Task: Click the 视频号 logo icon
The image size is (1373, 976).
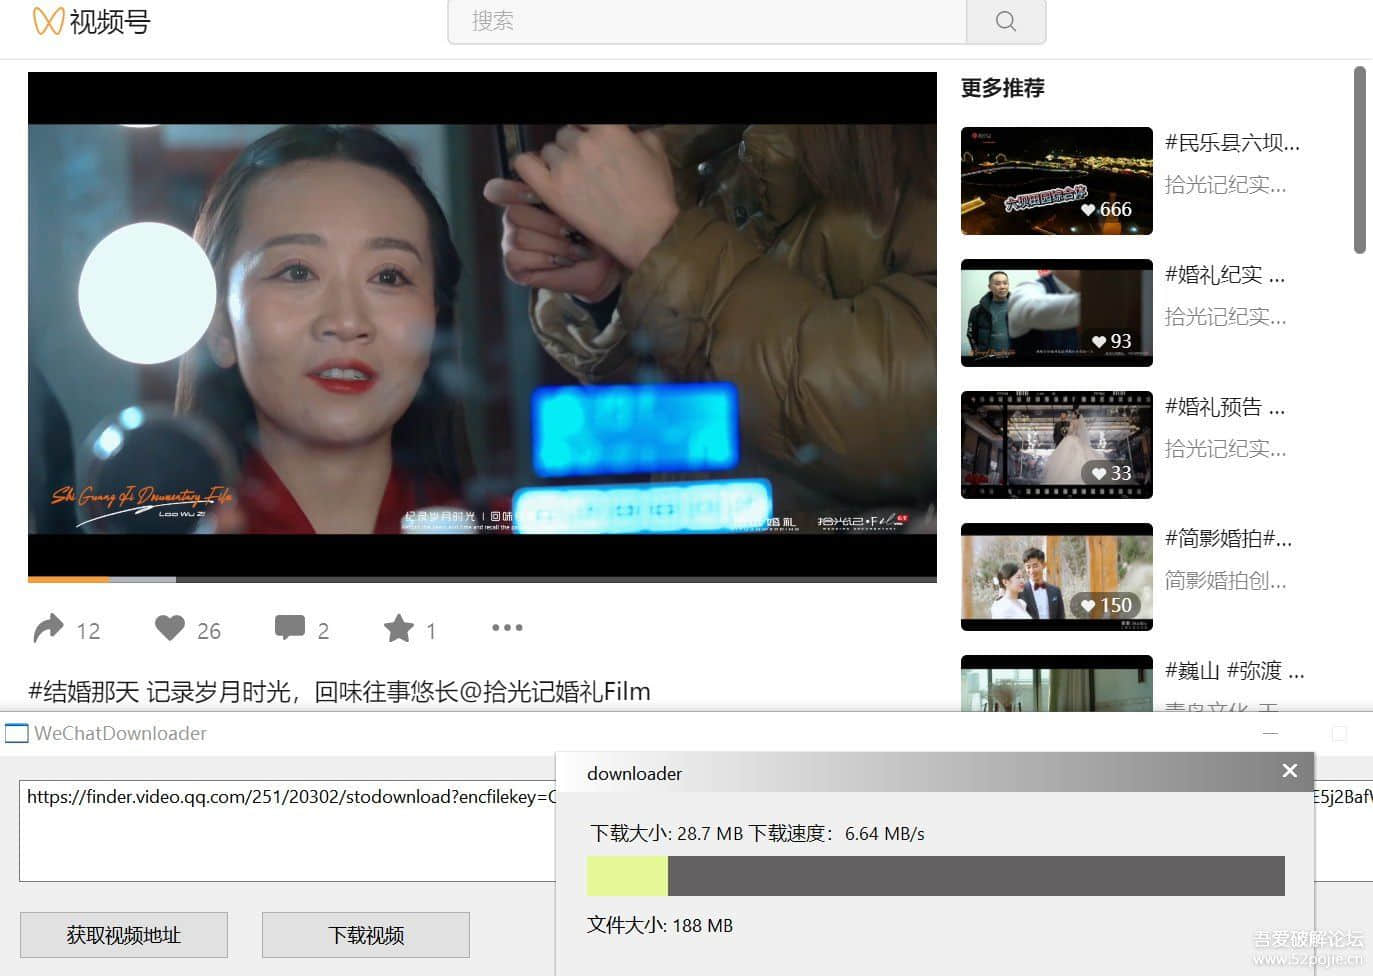Action: (48, 21)
